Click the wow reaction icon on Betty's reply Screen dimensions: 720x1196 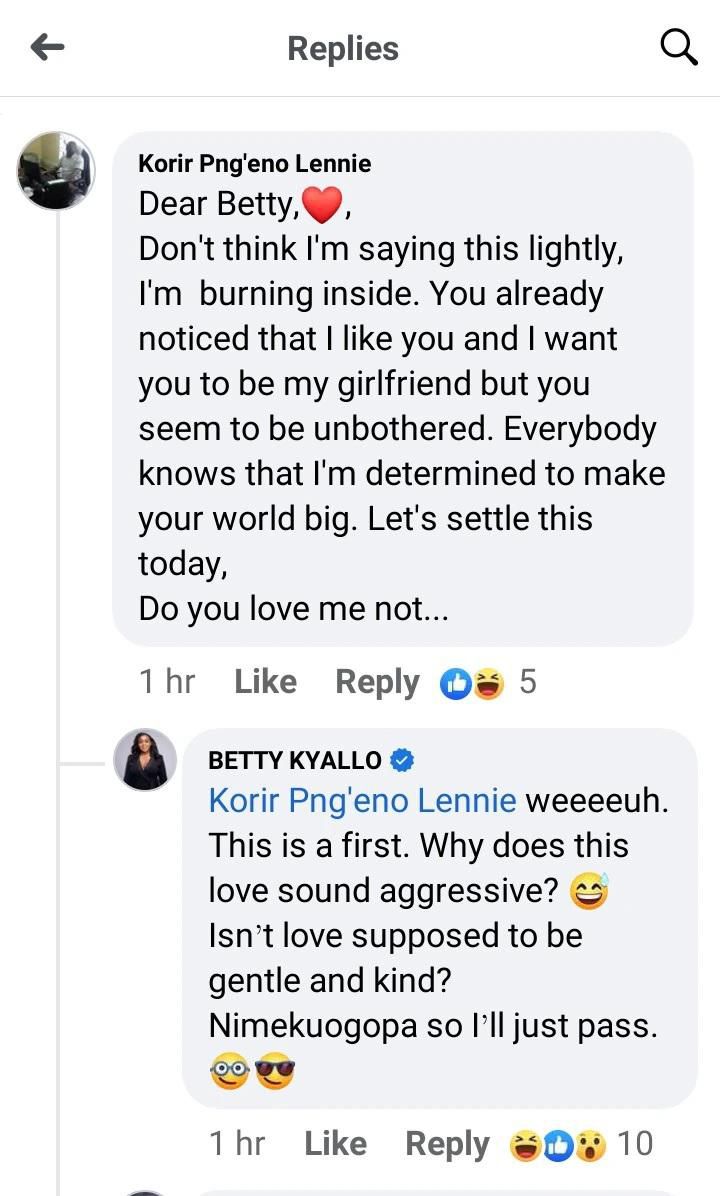[x=590, y=1144]
